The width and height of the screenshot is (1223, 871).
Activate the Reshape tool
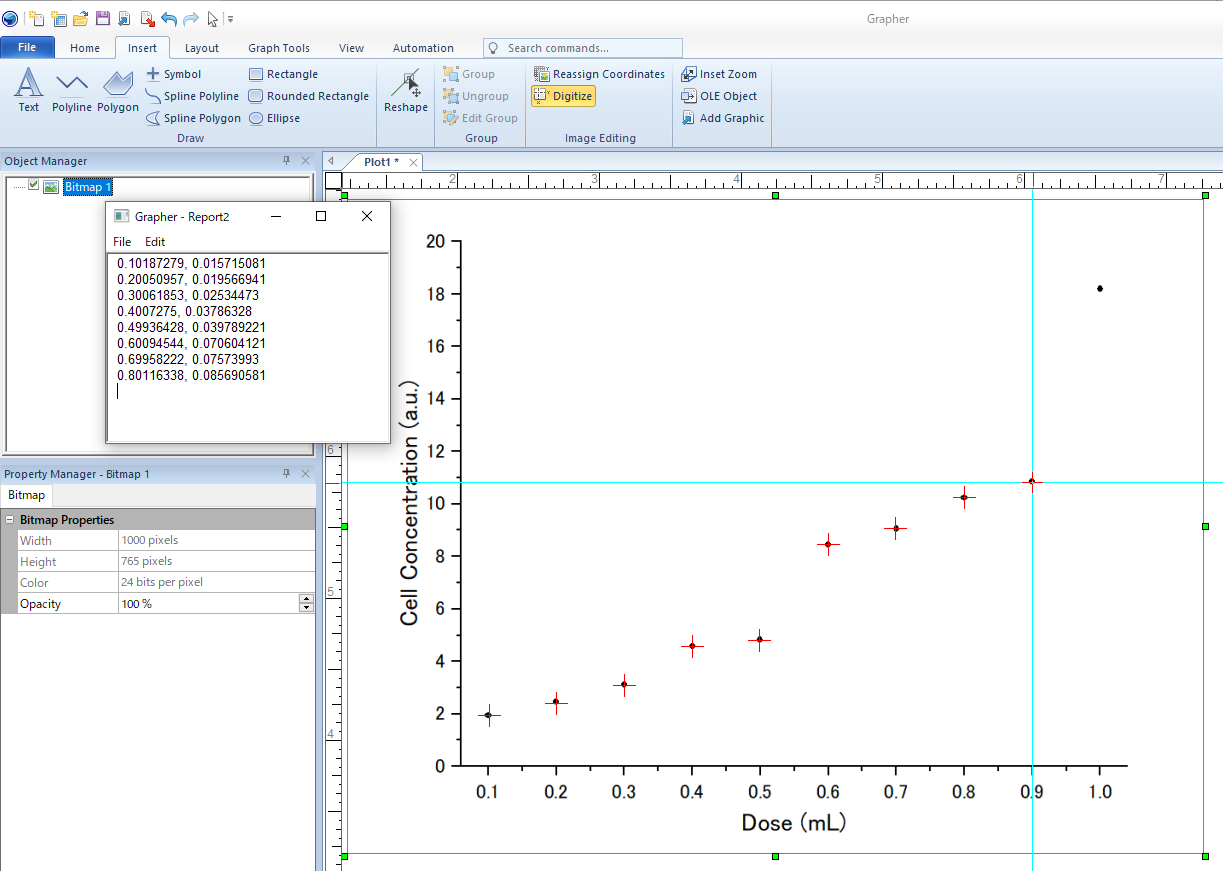tap(405, 90)
